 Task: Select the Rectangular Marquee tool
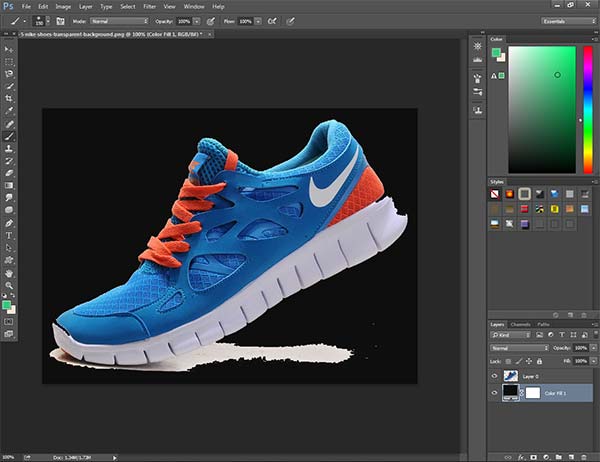point(8,62)
